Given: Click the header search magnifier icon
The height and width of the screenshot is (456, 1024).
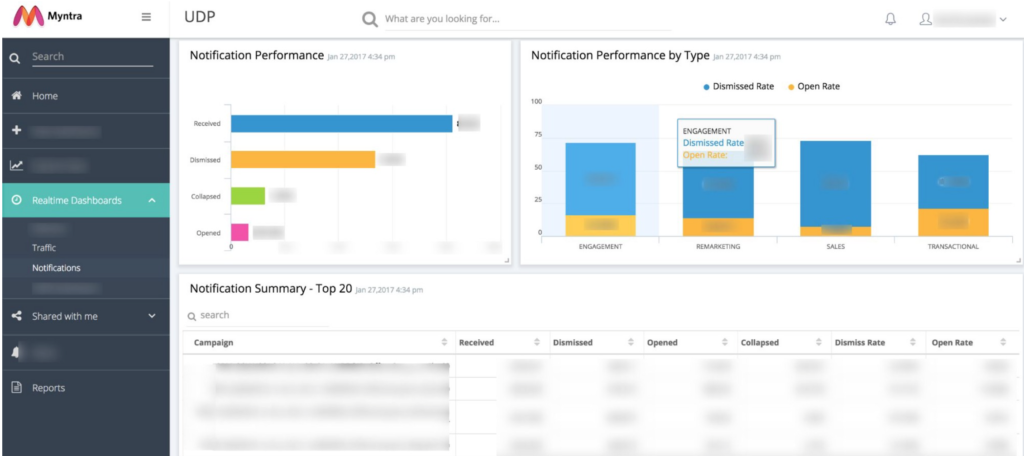Looking at the screenshot, I should (x=370, y=20).
